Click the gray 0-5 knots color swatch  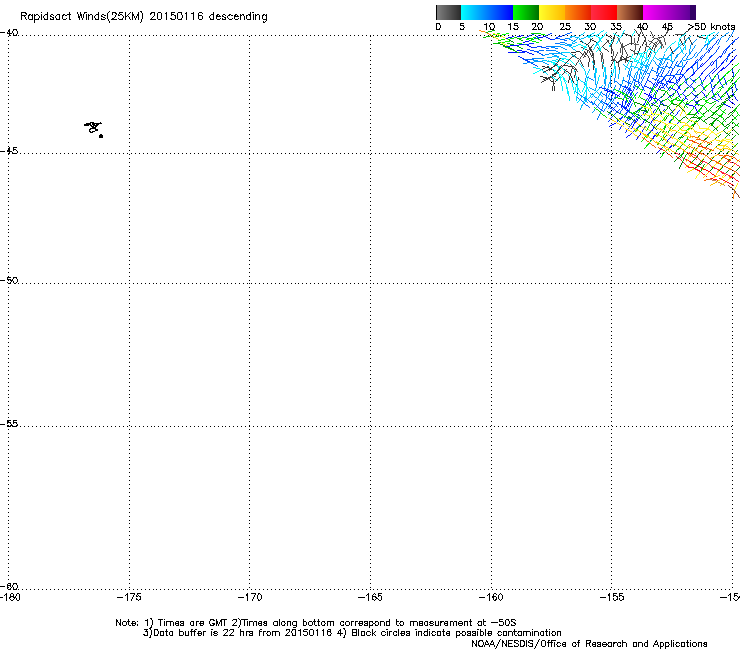[448, 12]
